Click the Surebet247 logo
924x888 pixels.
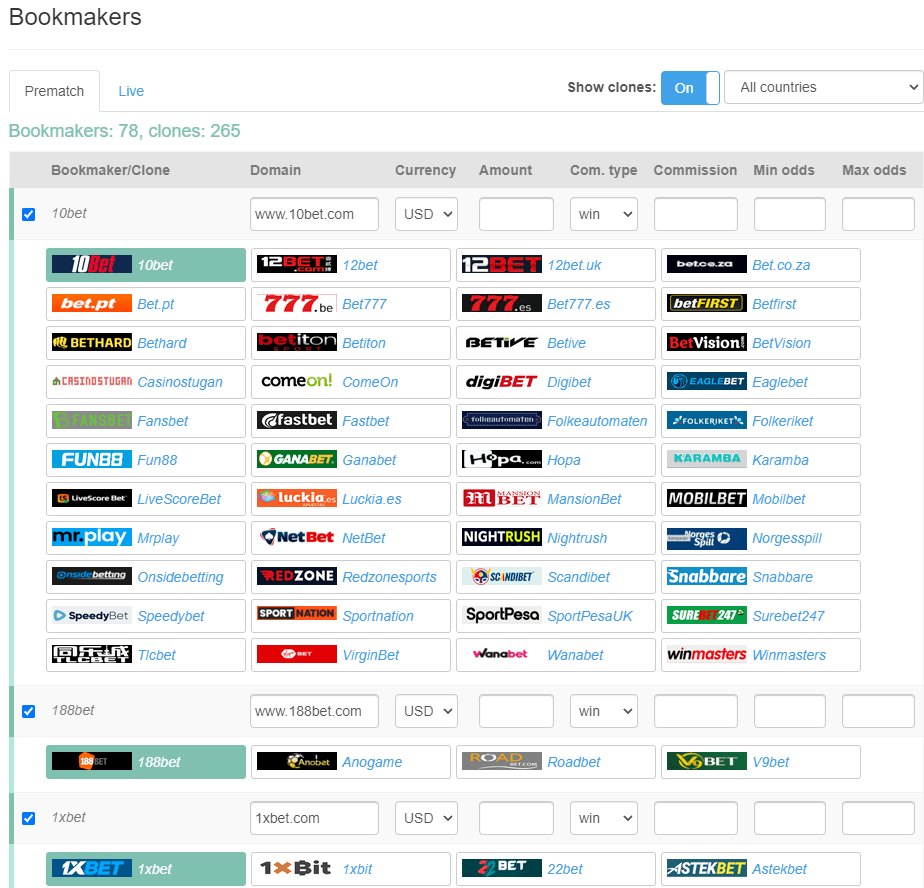tap(707, 615)
